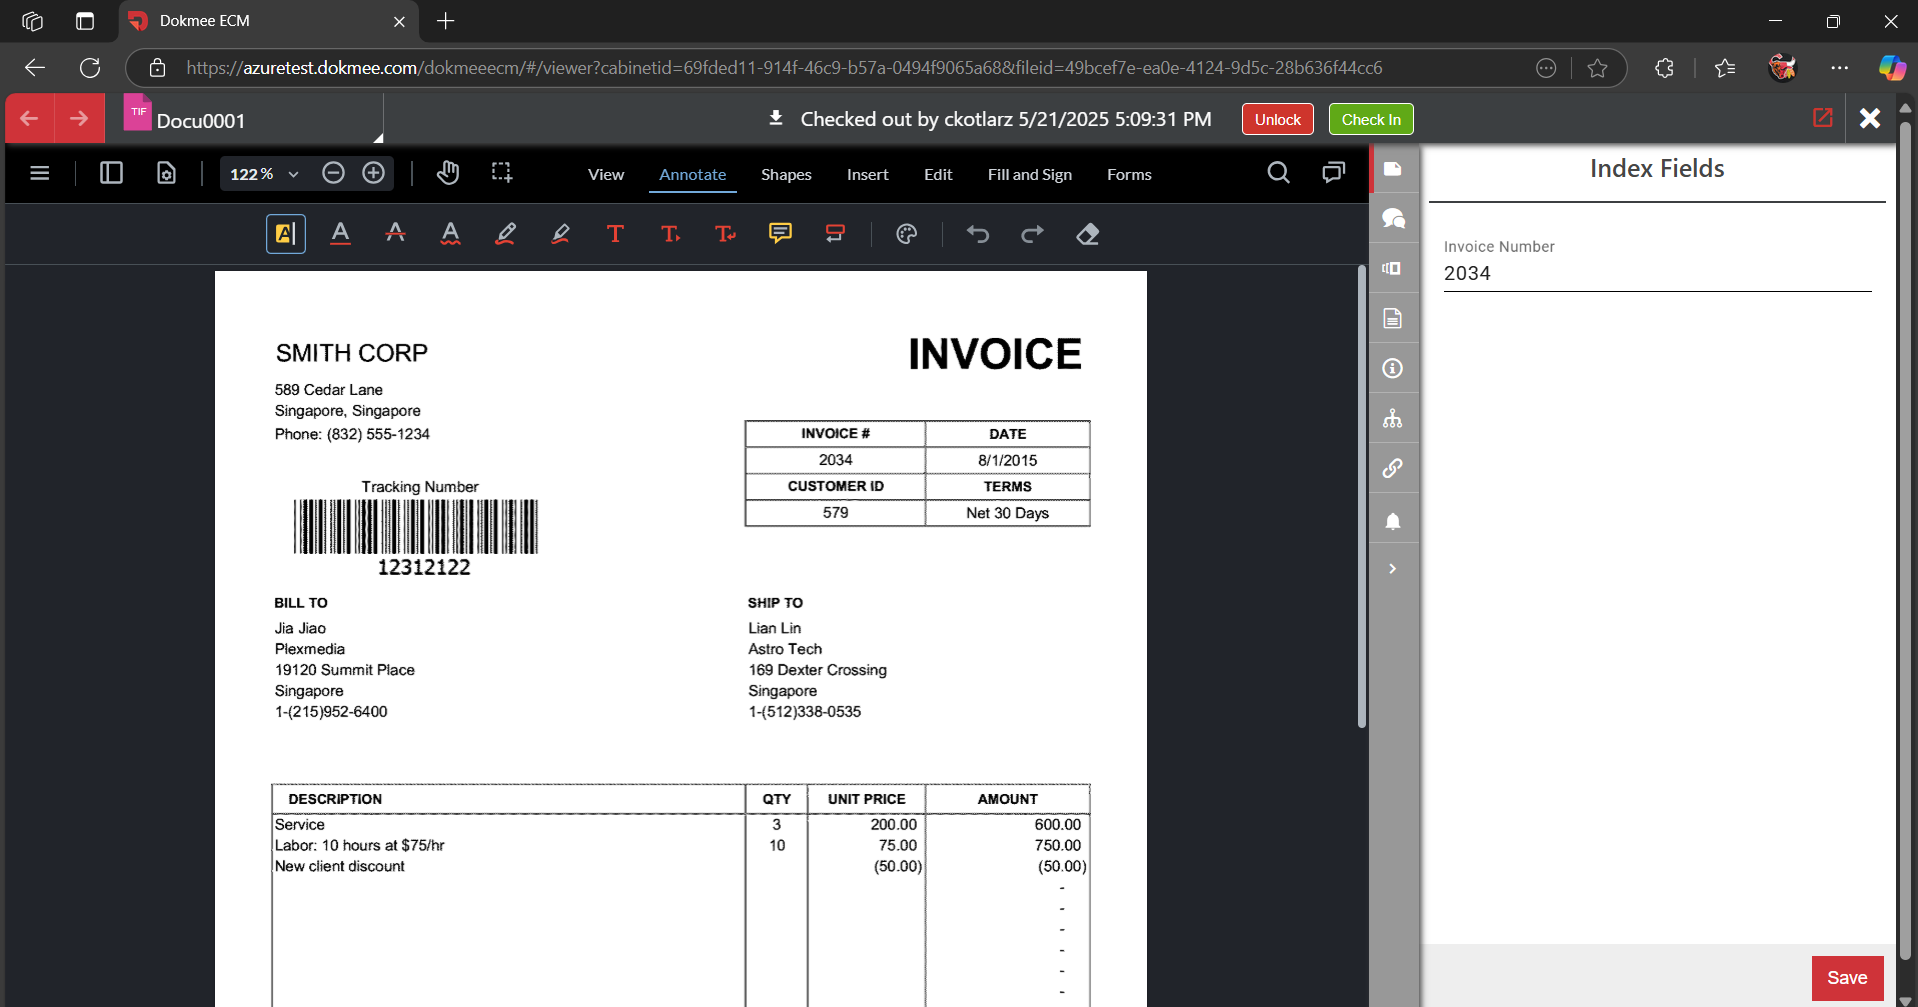
Task: Open the page view settings
Action: [x=166, y=173]
